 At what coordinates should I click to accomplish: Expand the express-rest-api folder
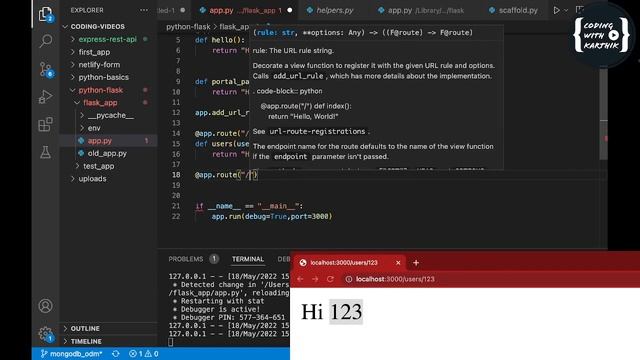pos(107,39)
